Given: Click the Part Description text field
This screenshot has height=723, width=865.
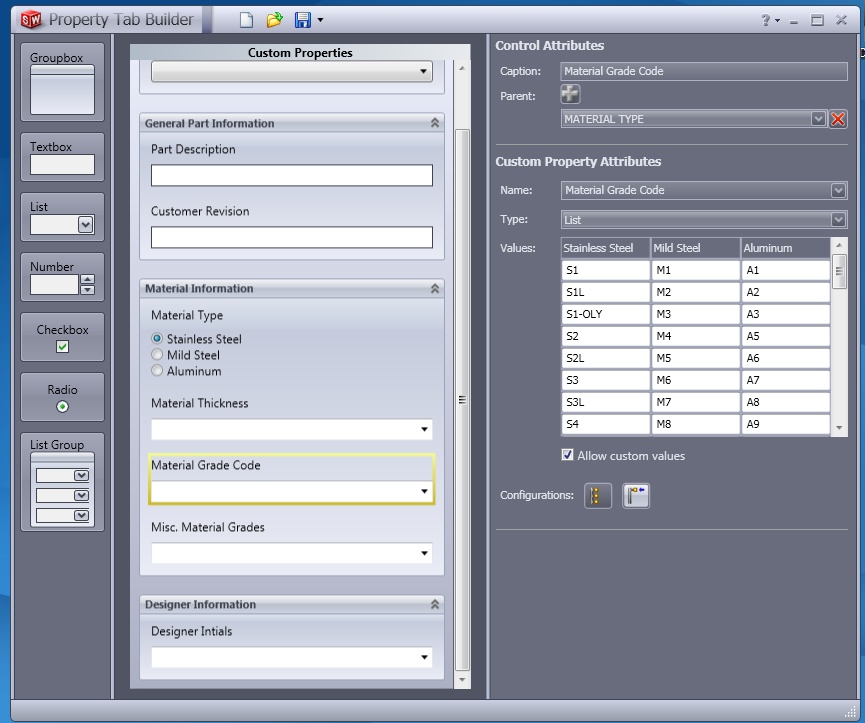Looking at the screenshot, I should 292,175.
